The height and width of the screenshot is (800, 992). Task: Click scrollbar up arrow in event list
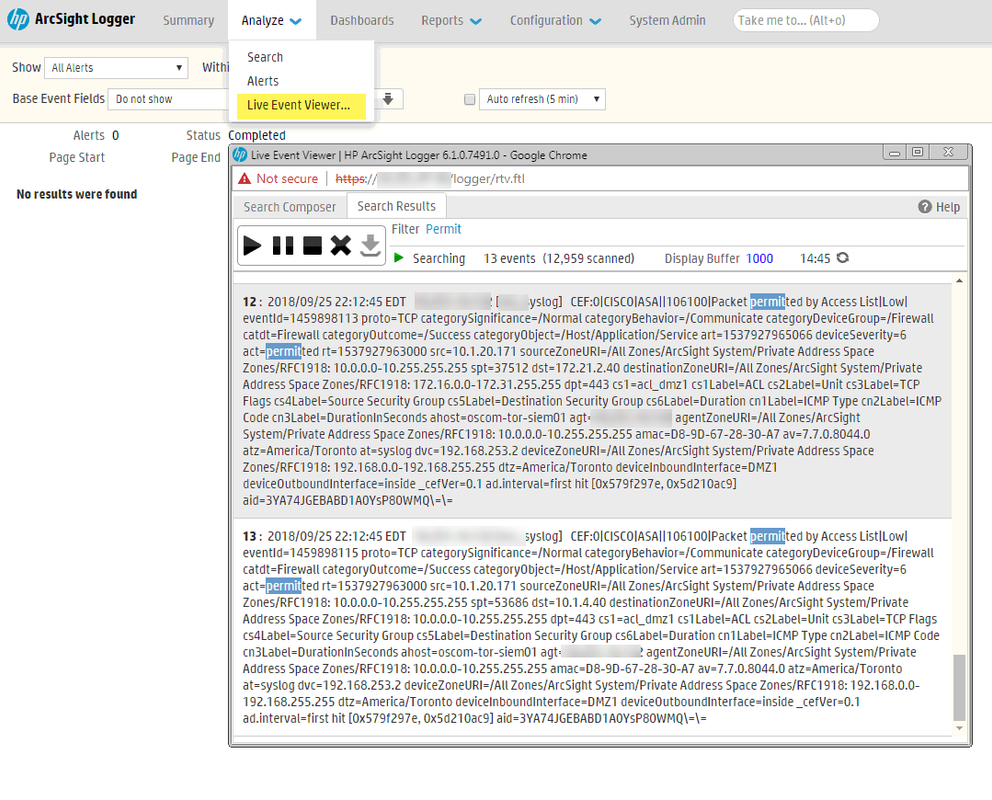coord(959,280)
